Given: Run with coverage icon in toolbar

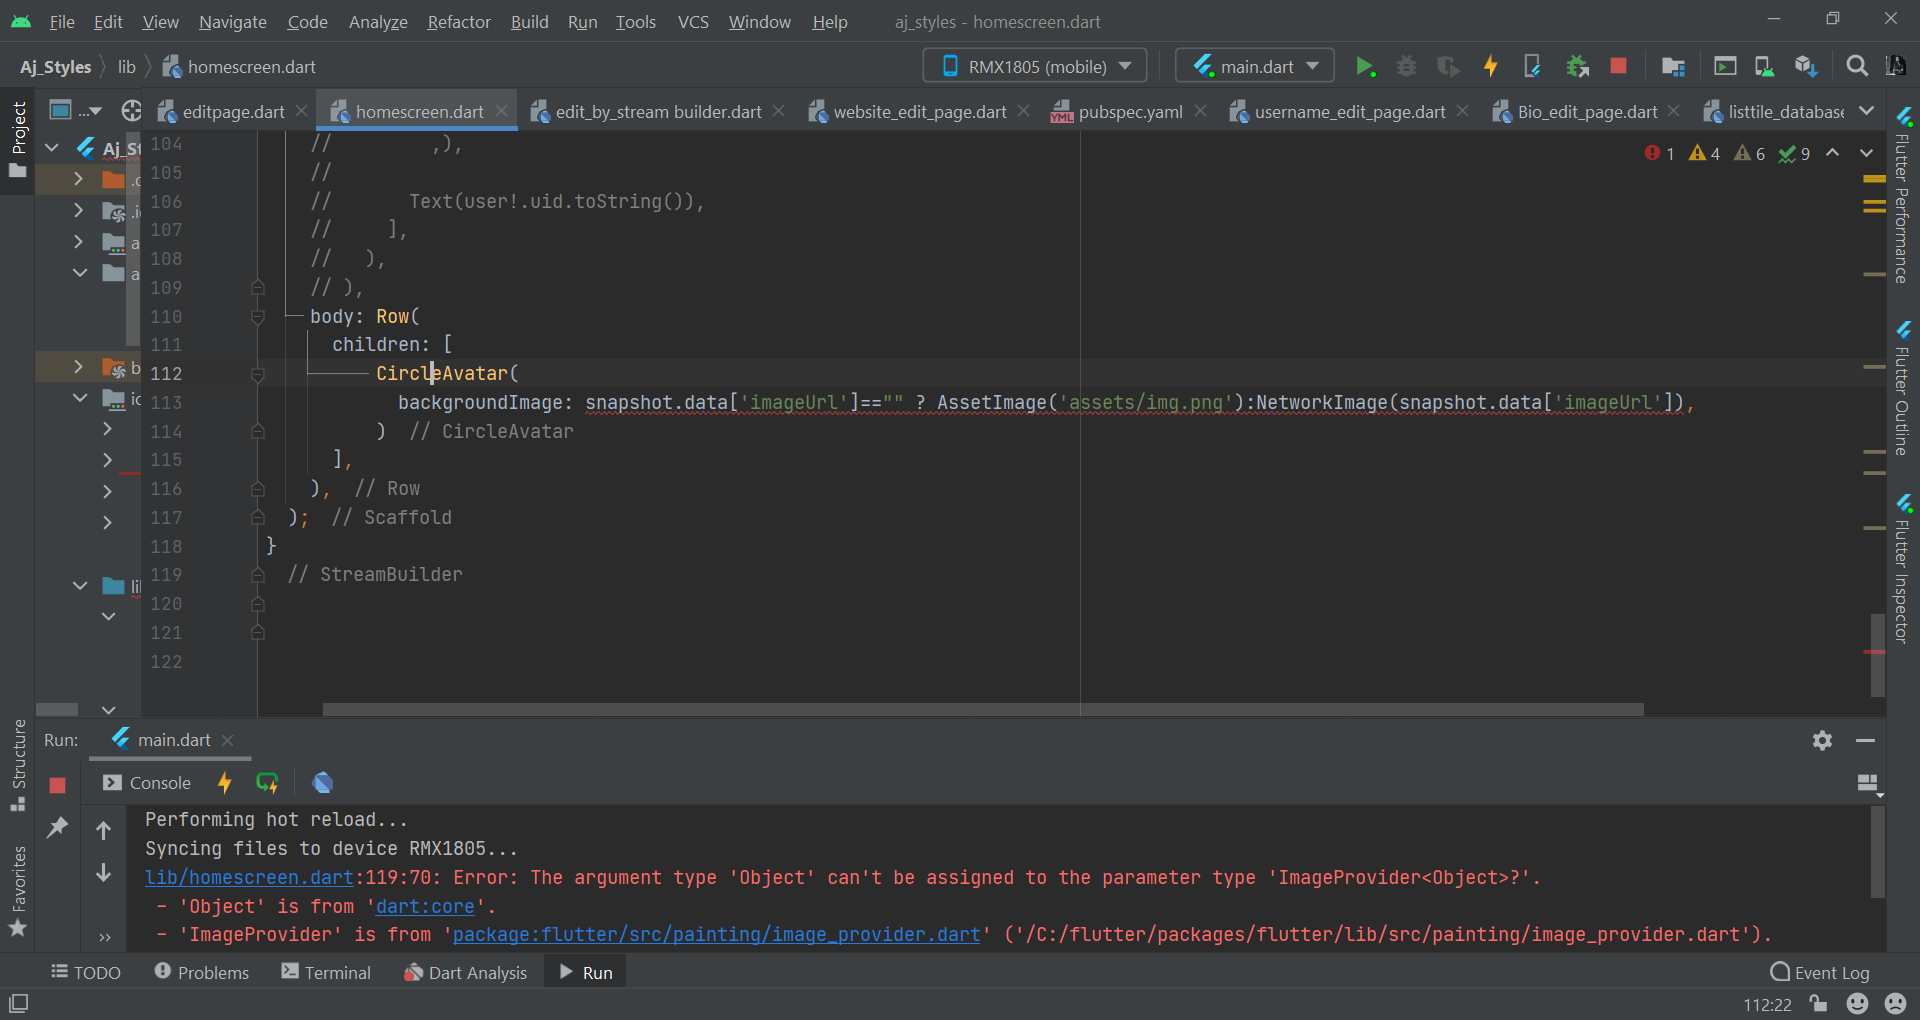Looking at the screenshot, I should tap(1448, 66).
